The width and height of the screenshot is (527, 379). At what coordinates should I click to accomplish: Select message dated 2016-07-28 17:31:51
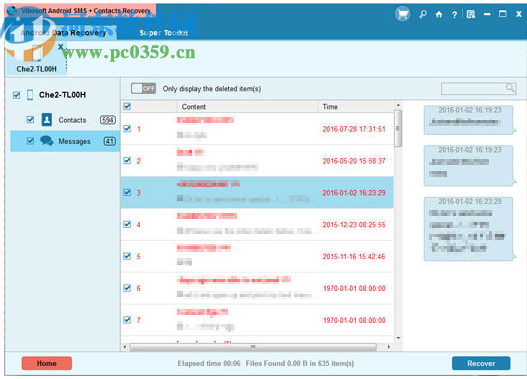tap(257, 129)
